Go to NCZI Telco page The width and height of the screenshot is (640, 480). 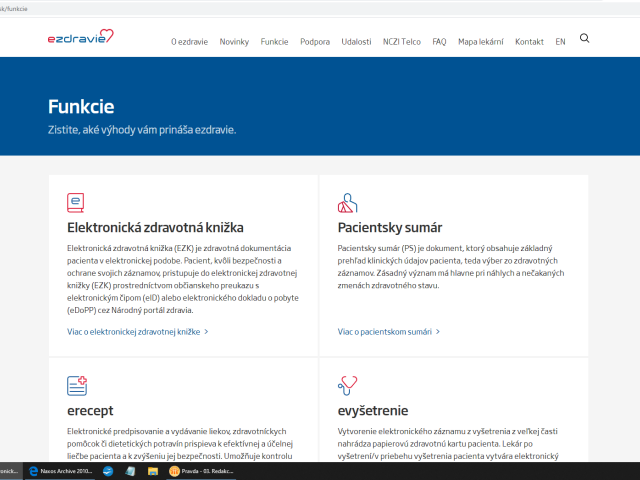coord(402,42)
